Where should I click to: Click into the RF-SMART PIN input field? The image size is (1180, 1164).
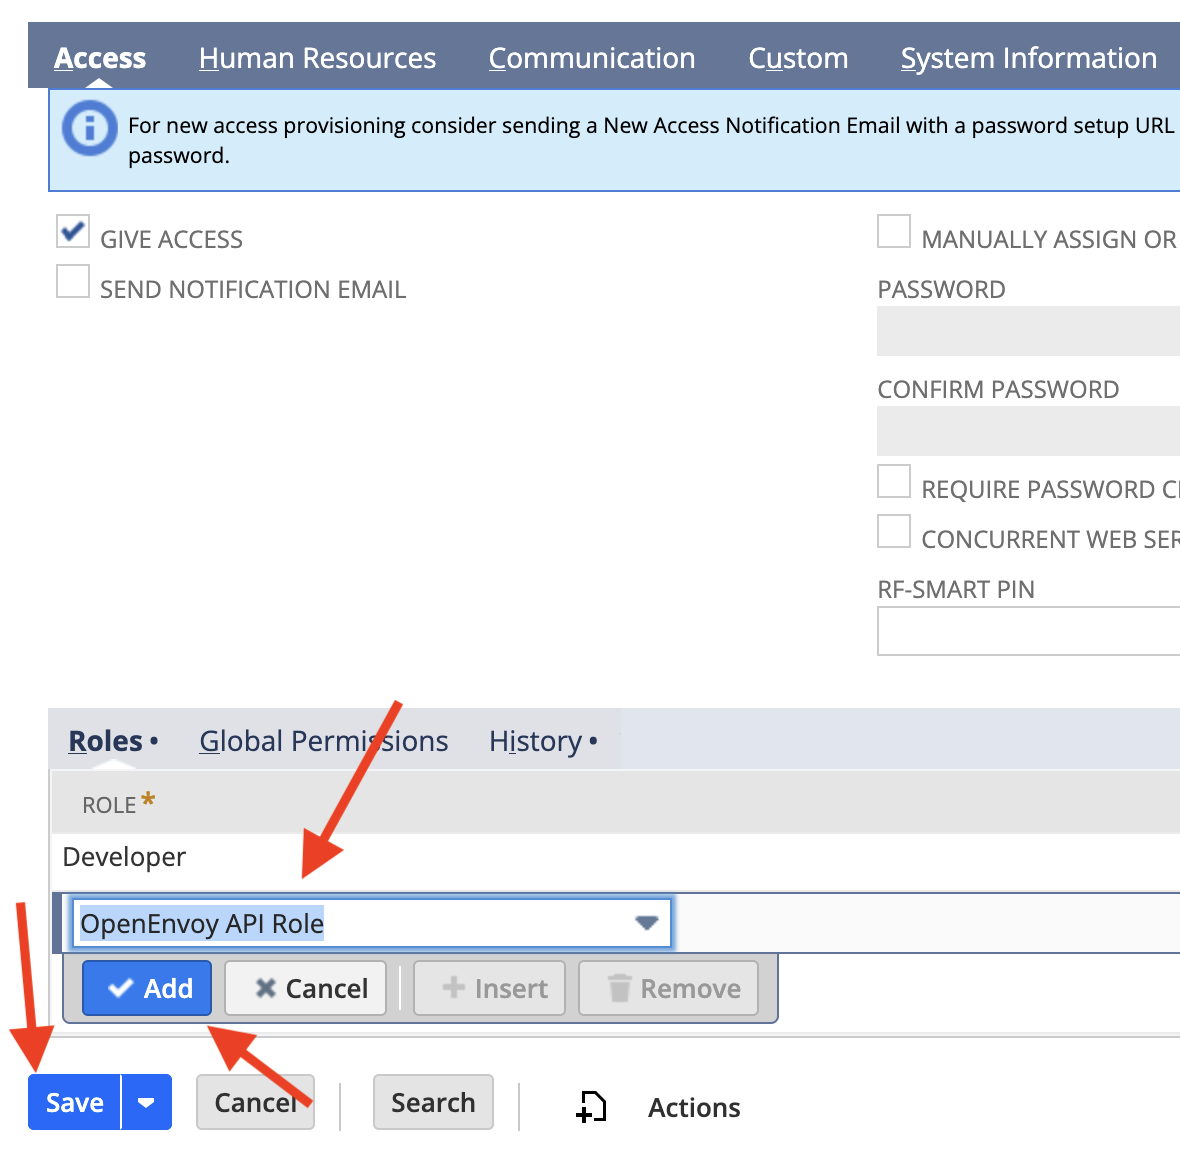click(x=1028, y=631)
